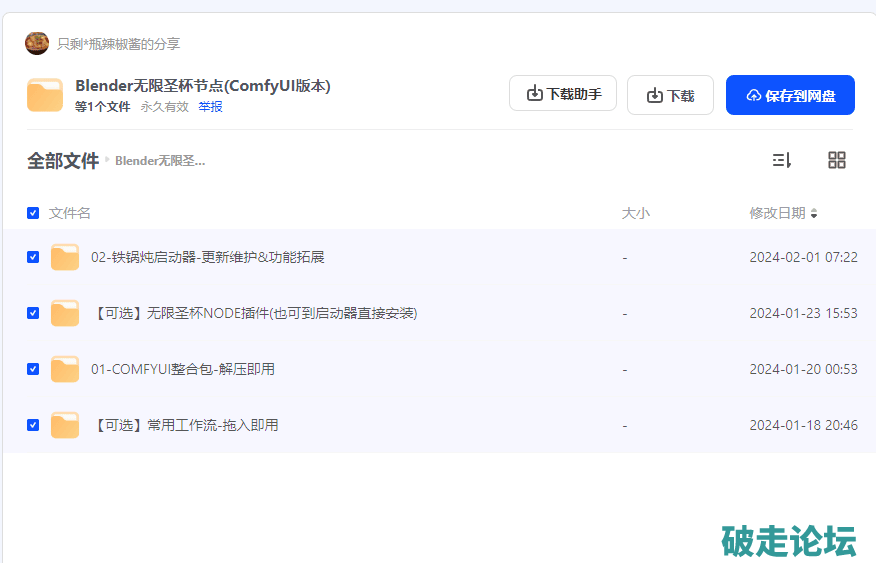Click folder icon for 常用工作流
Image resolution: width=876 pixels, height=563 pixels.
[65, 426]
